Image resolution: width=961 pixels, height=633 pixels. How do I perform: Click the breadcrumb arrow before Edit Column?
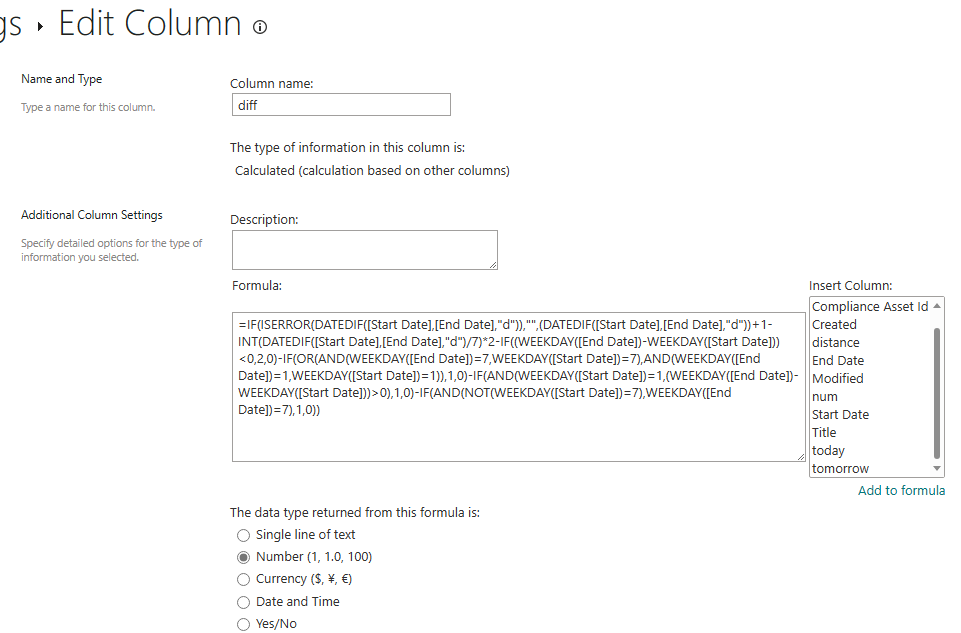point(40,26)
